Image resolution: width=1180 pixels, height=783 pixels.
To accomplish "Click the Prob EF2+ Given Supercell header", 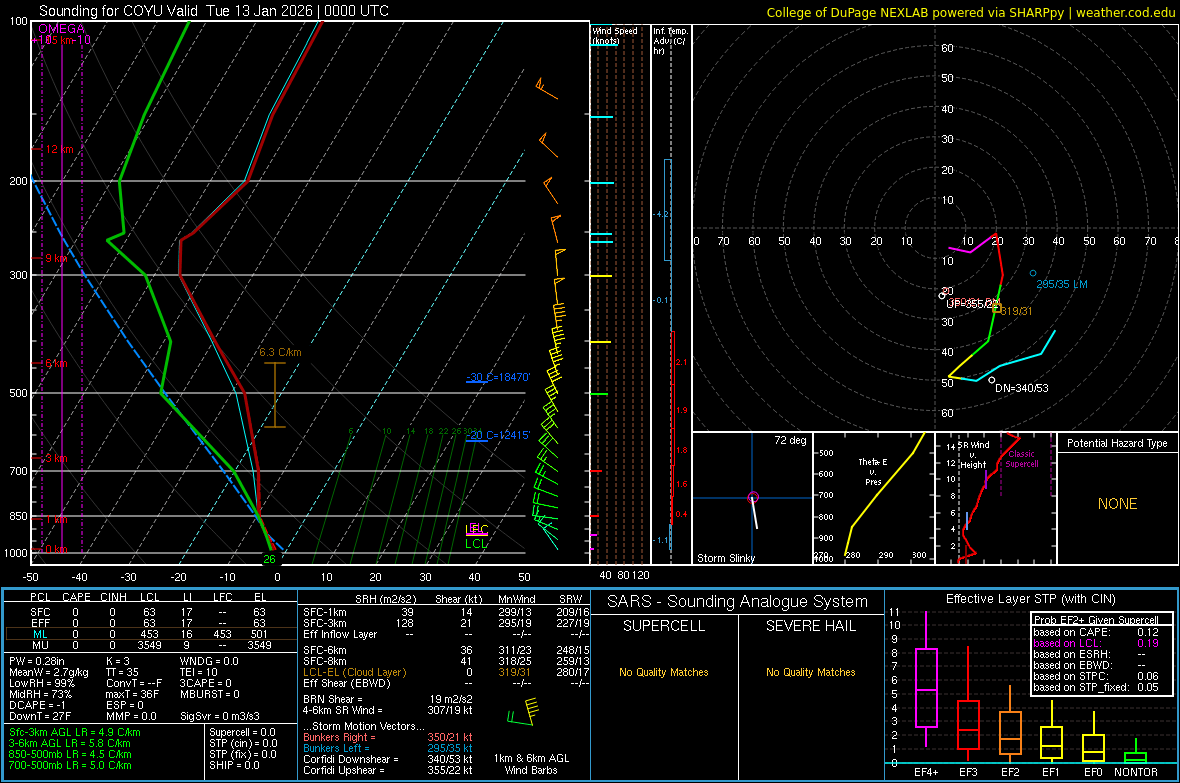I will pyautogui.click(x=1096, y=620).
